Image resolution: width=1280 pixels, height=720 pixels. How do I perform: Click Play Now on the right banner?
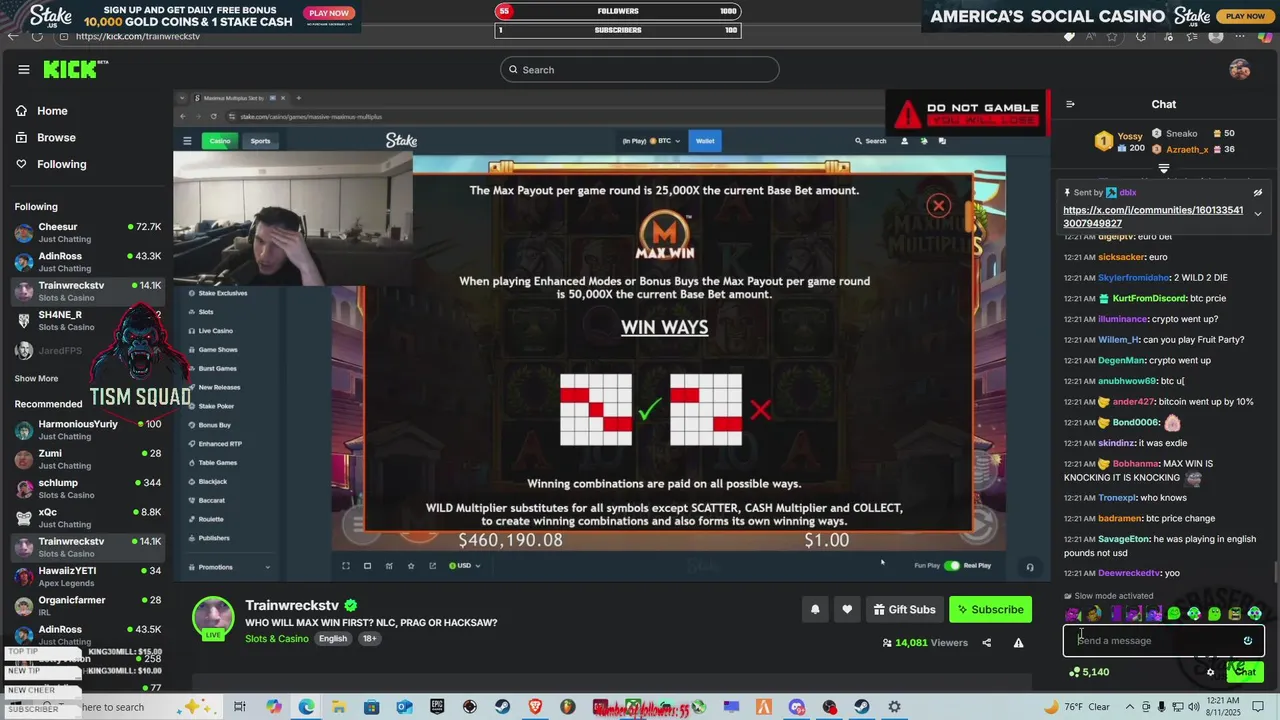pyautogui.click(x=1245, y=16)
